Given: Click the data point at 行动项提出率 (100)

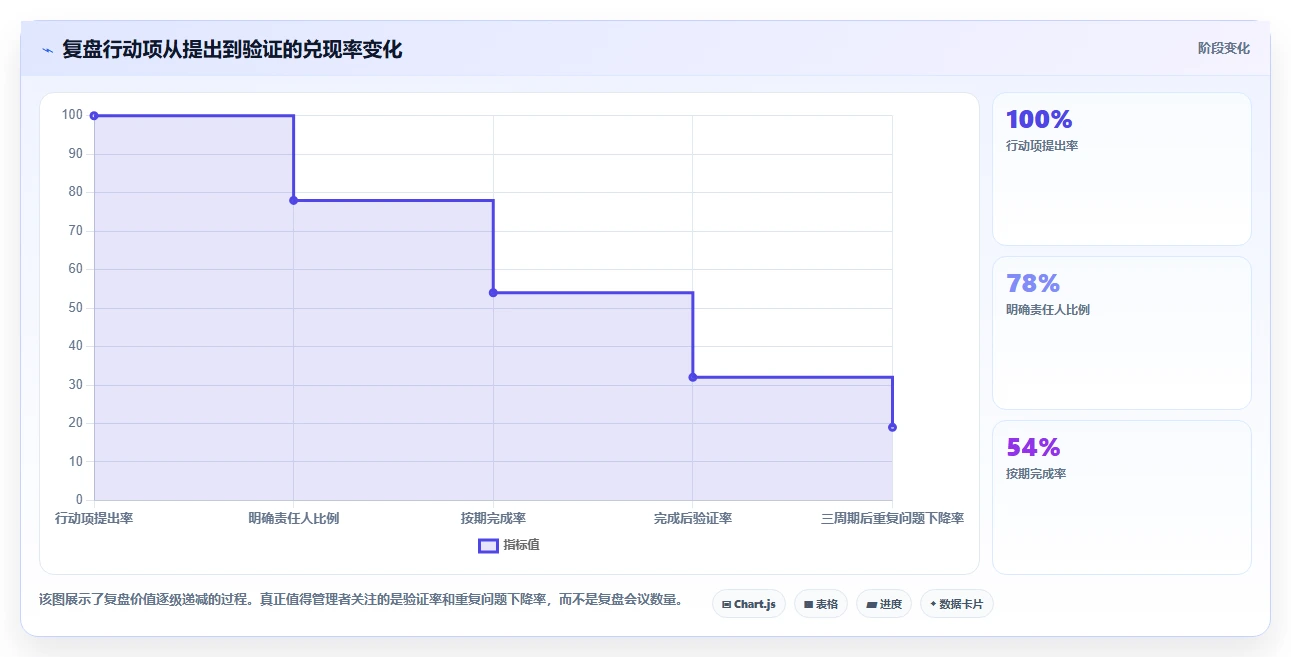Looking at the screenshot, I should point(94,116).
